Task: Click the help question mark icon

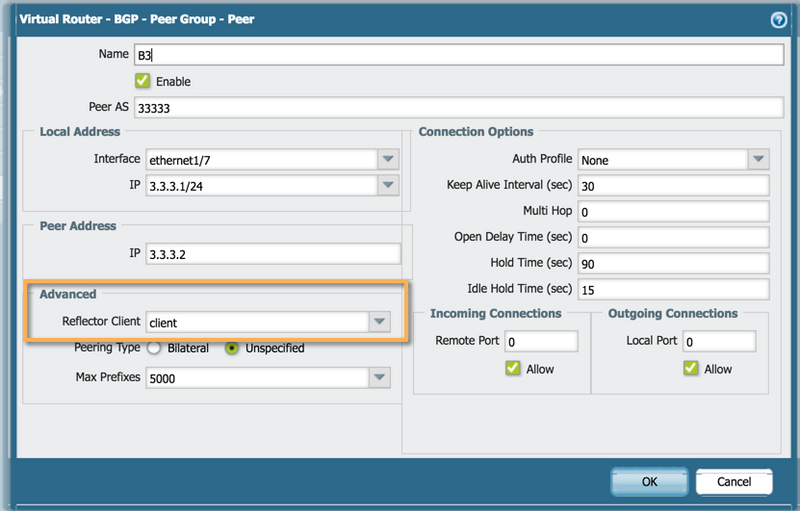Action: click(x=778, y=19)
